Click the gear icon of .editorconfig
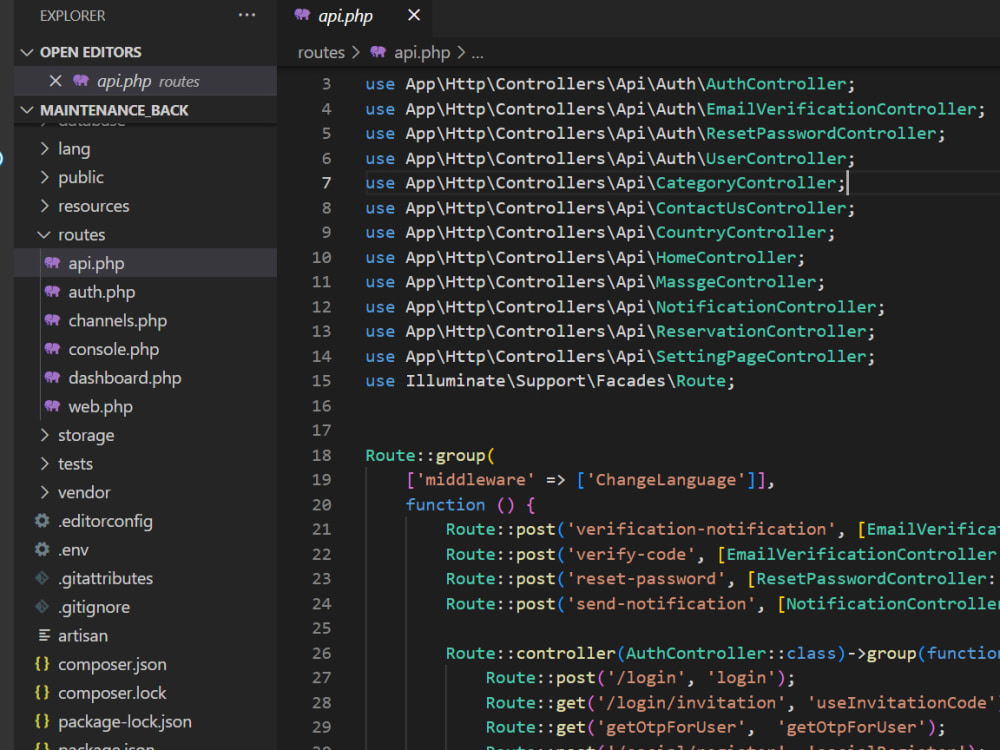Viewport: 1000px width, 750px height. click(x=42, y=521)
